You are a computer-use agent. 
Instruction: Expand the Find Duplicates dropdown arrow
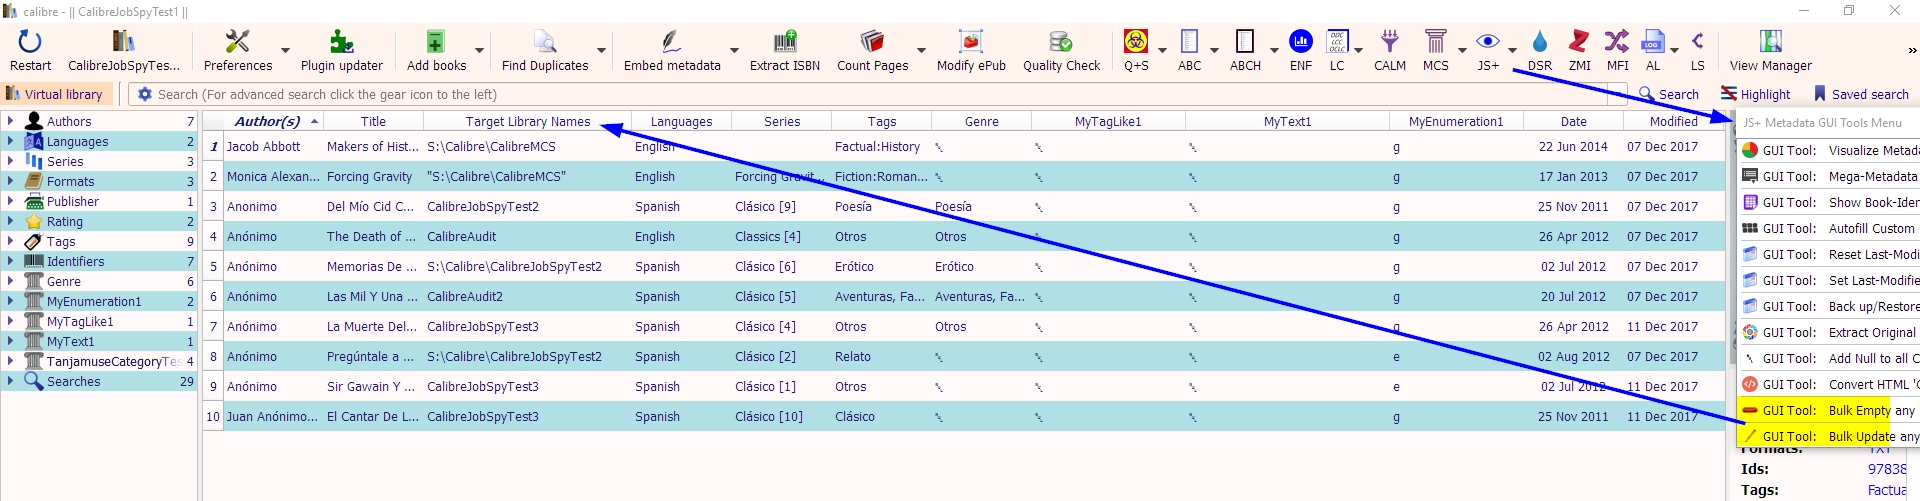point(601,50)
